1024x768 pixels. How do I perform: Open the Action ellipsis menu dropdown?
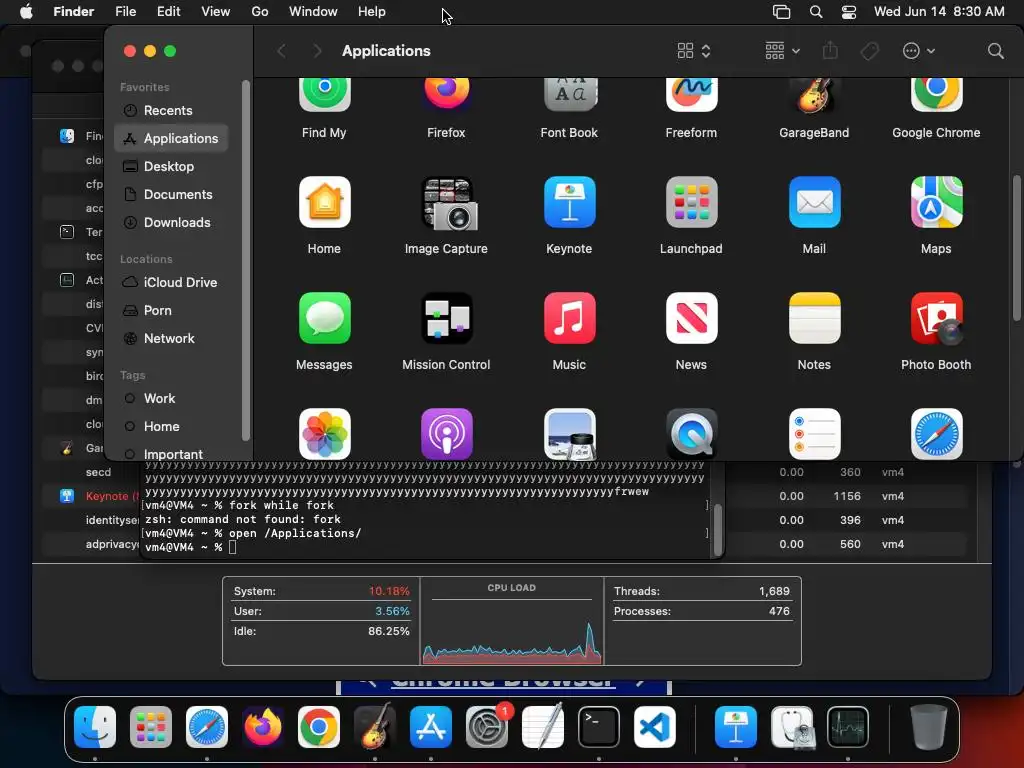pos(918,51)
